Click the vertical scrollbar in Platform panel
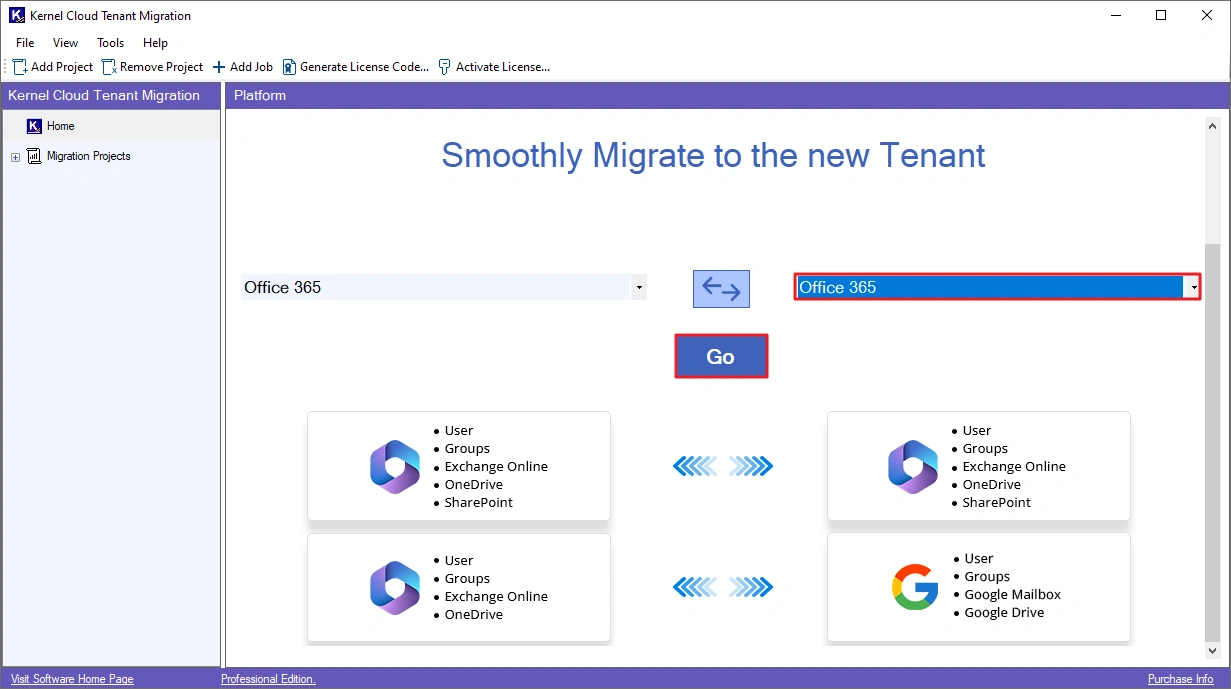Image resolution: width=1231 pixels, height=689 pixels. (1213, 440)
